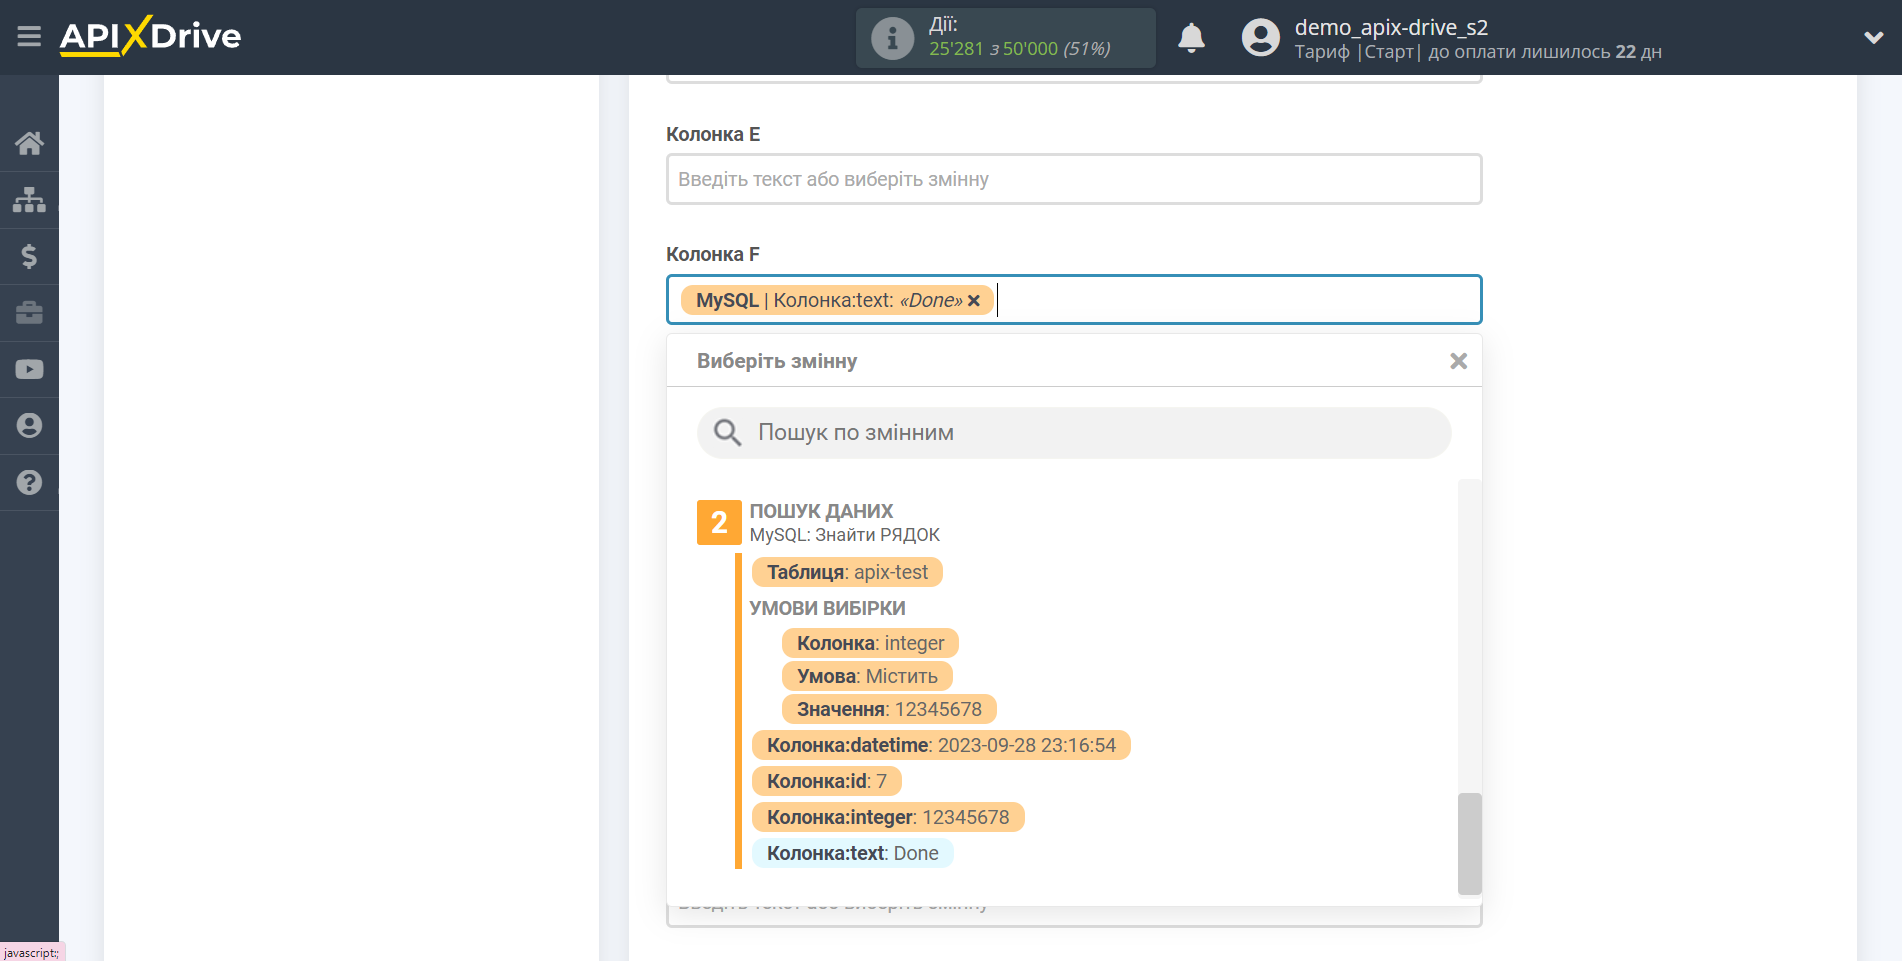Open notifications bell
This screenshot has height=961, width=1902.
(x=1191, y=38)
